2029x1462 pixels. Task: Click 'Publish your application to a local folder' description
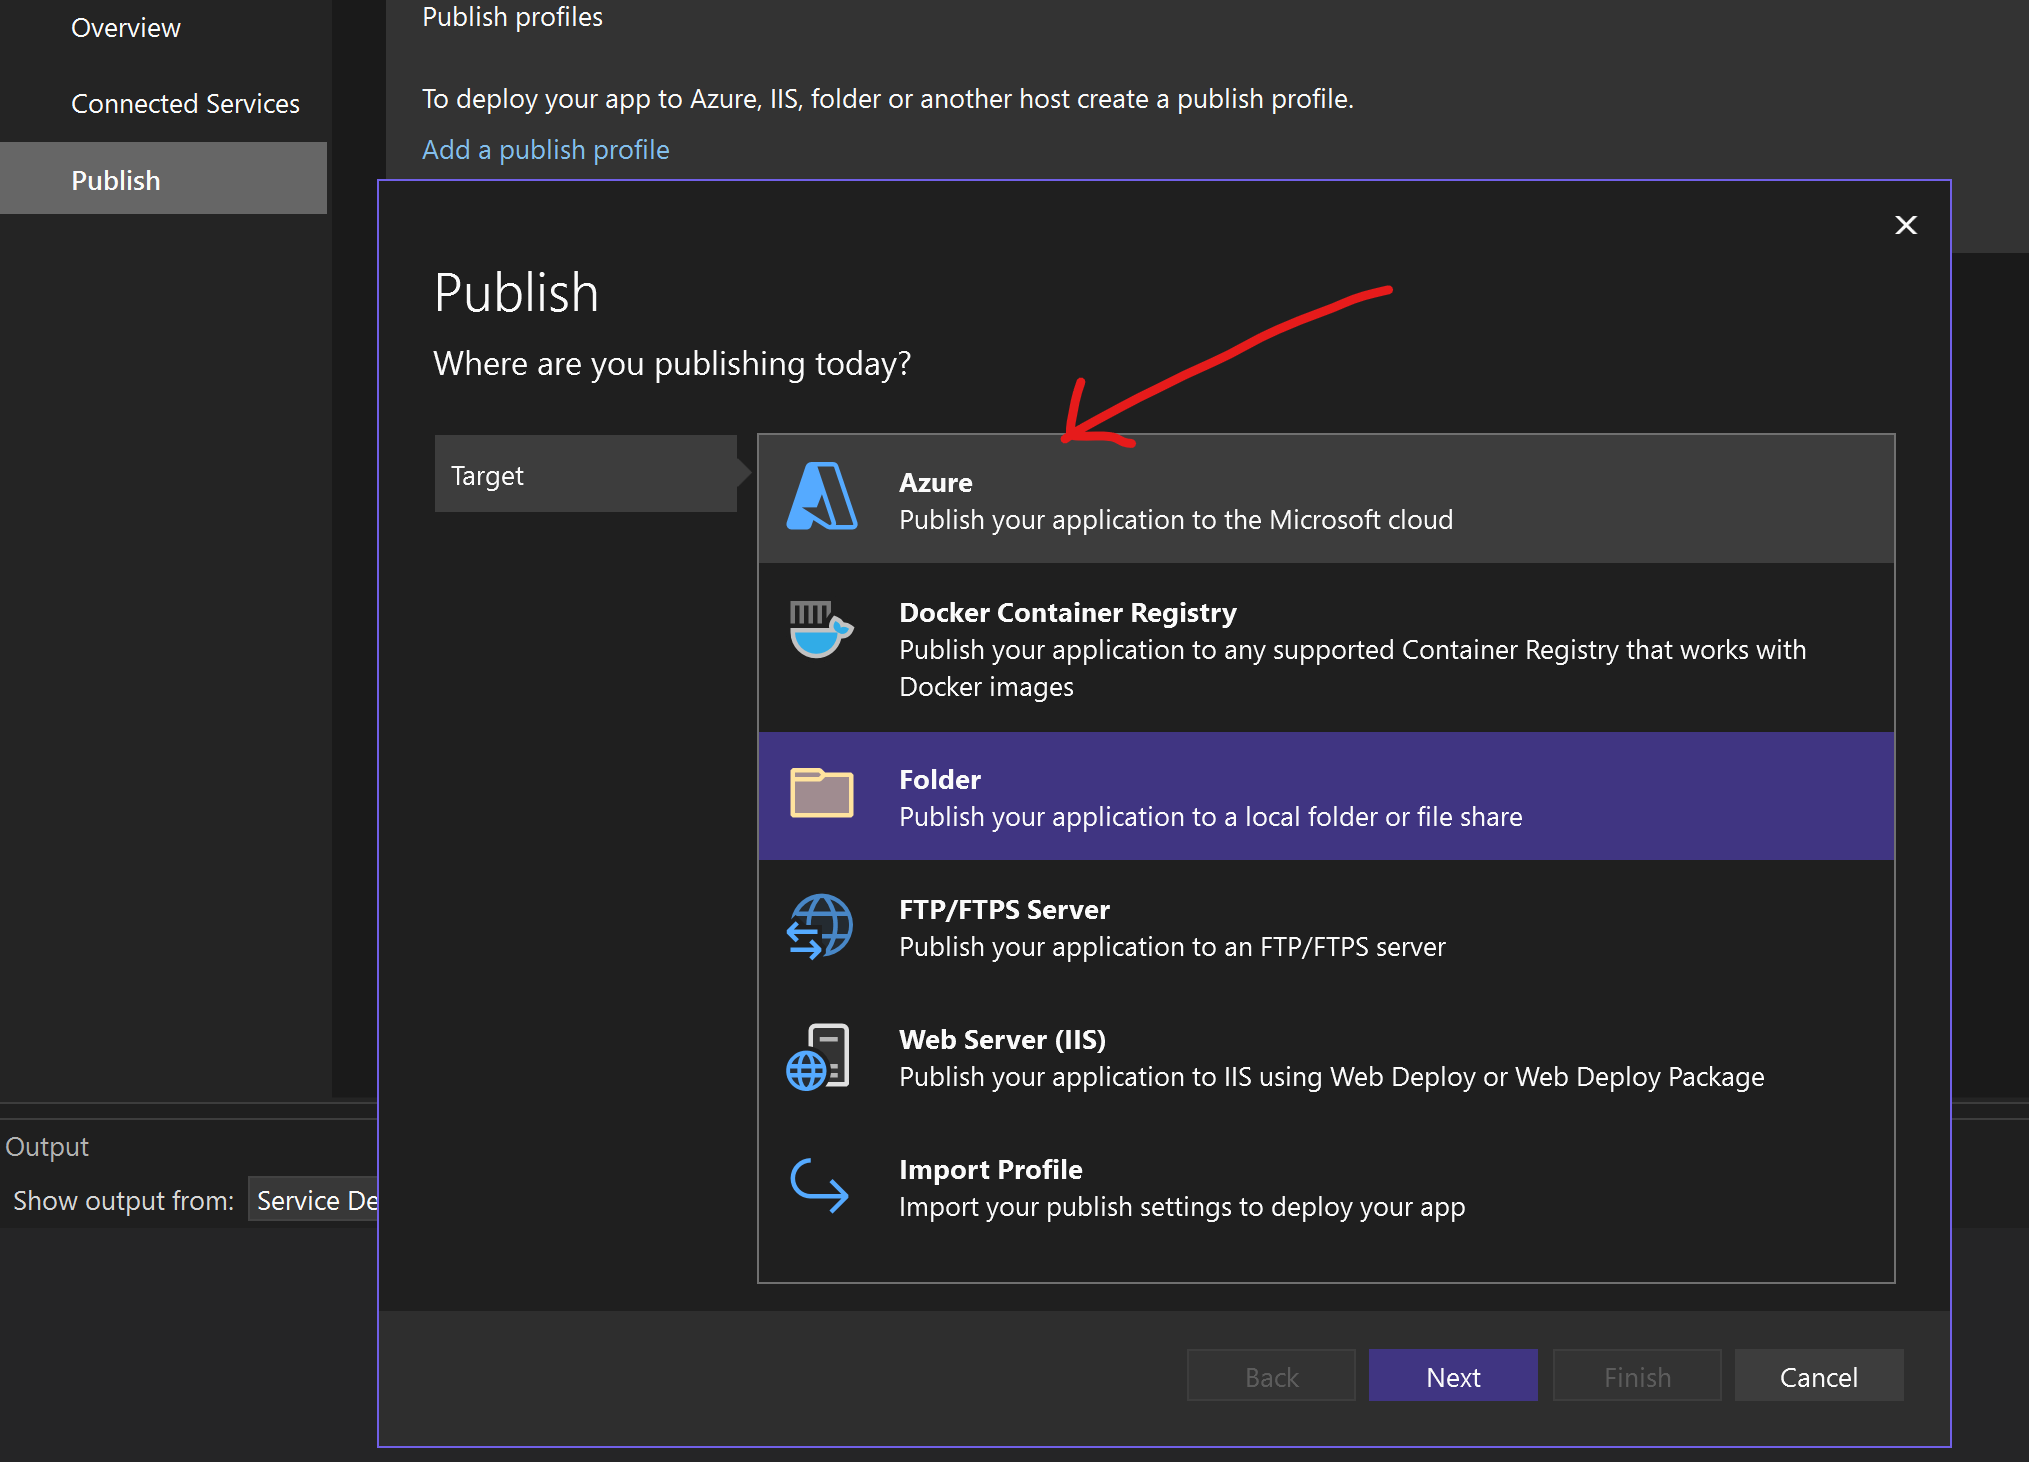click(x=1211, y=816)
